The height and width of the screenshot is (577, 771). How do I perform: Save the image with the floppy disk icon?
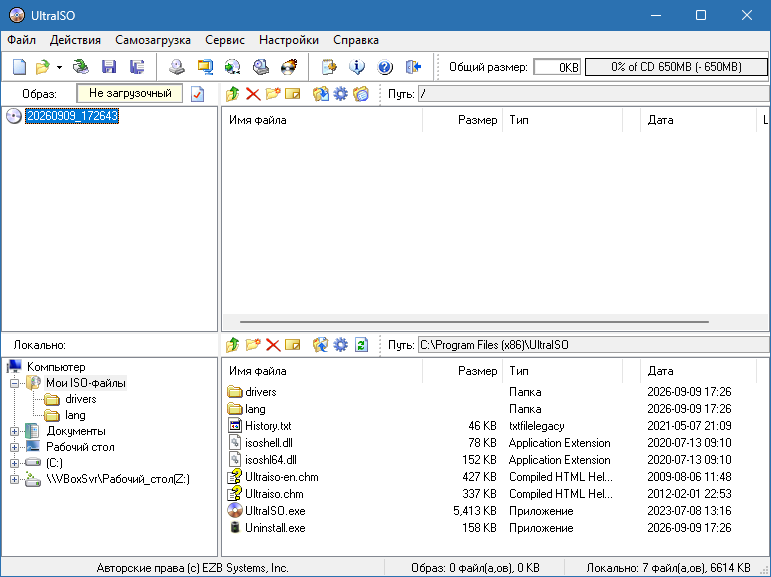click(109, 66)
